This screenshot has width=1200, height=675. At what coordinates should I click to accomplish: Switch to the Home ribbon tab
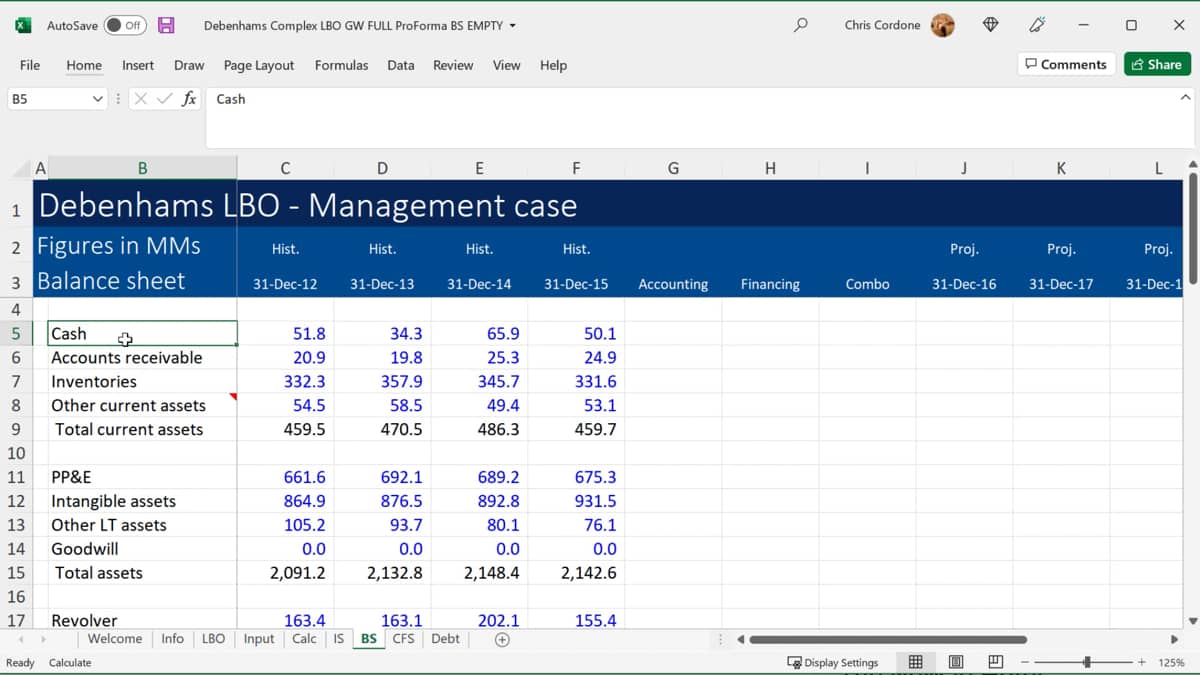(84, 65)
